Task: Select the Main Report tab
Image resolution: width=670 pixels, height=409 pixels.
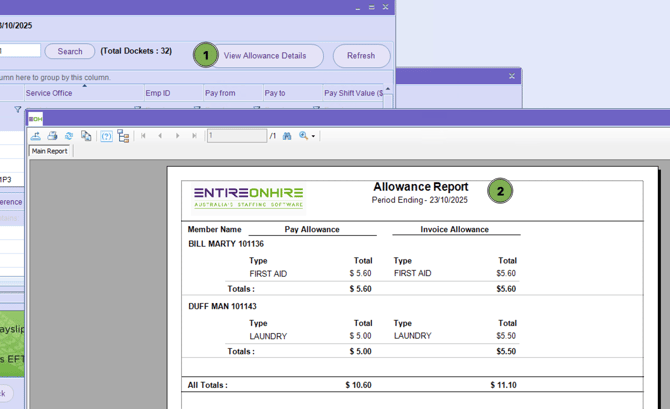Action: 49,151
